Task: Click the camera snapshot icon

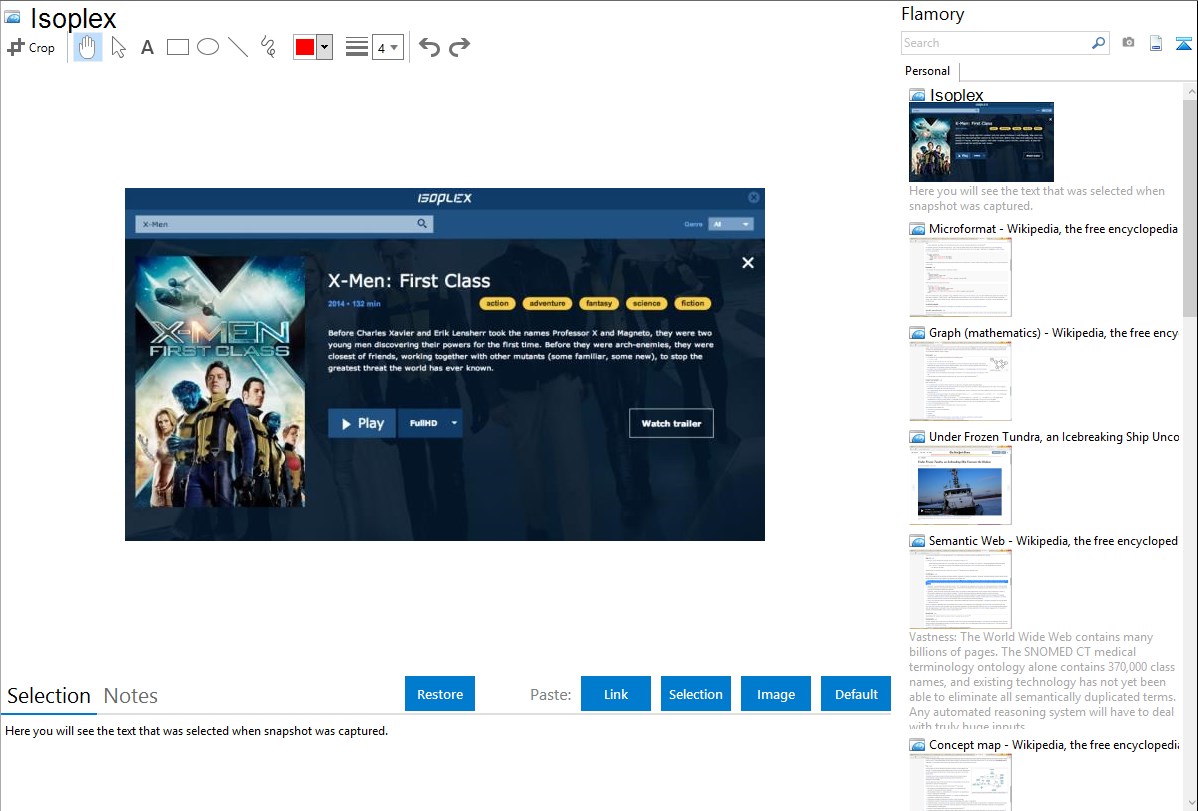Action: [x=1128, y=43]
